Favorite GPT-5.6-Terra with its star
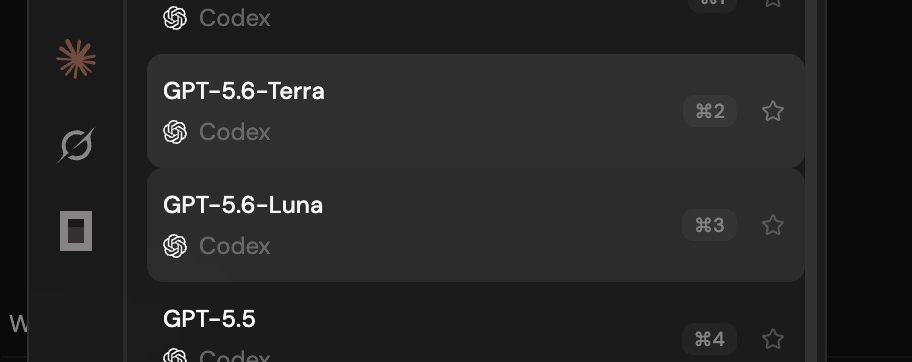Viewport: 912px width, 362px height. (773, 111)
